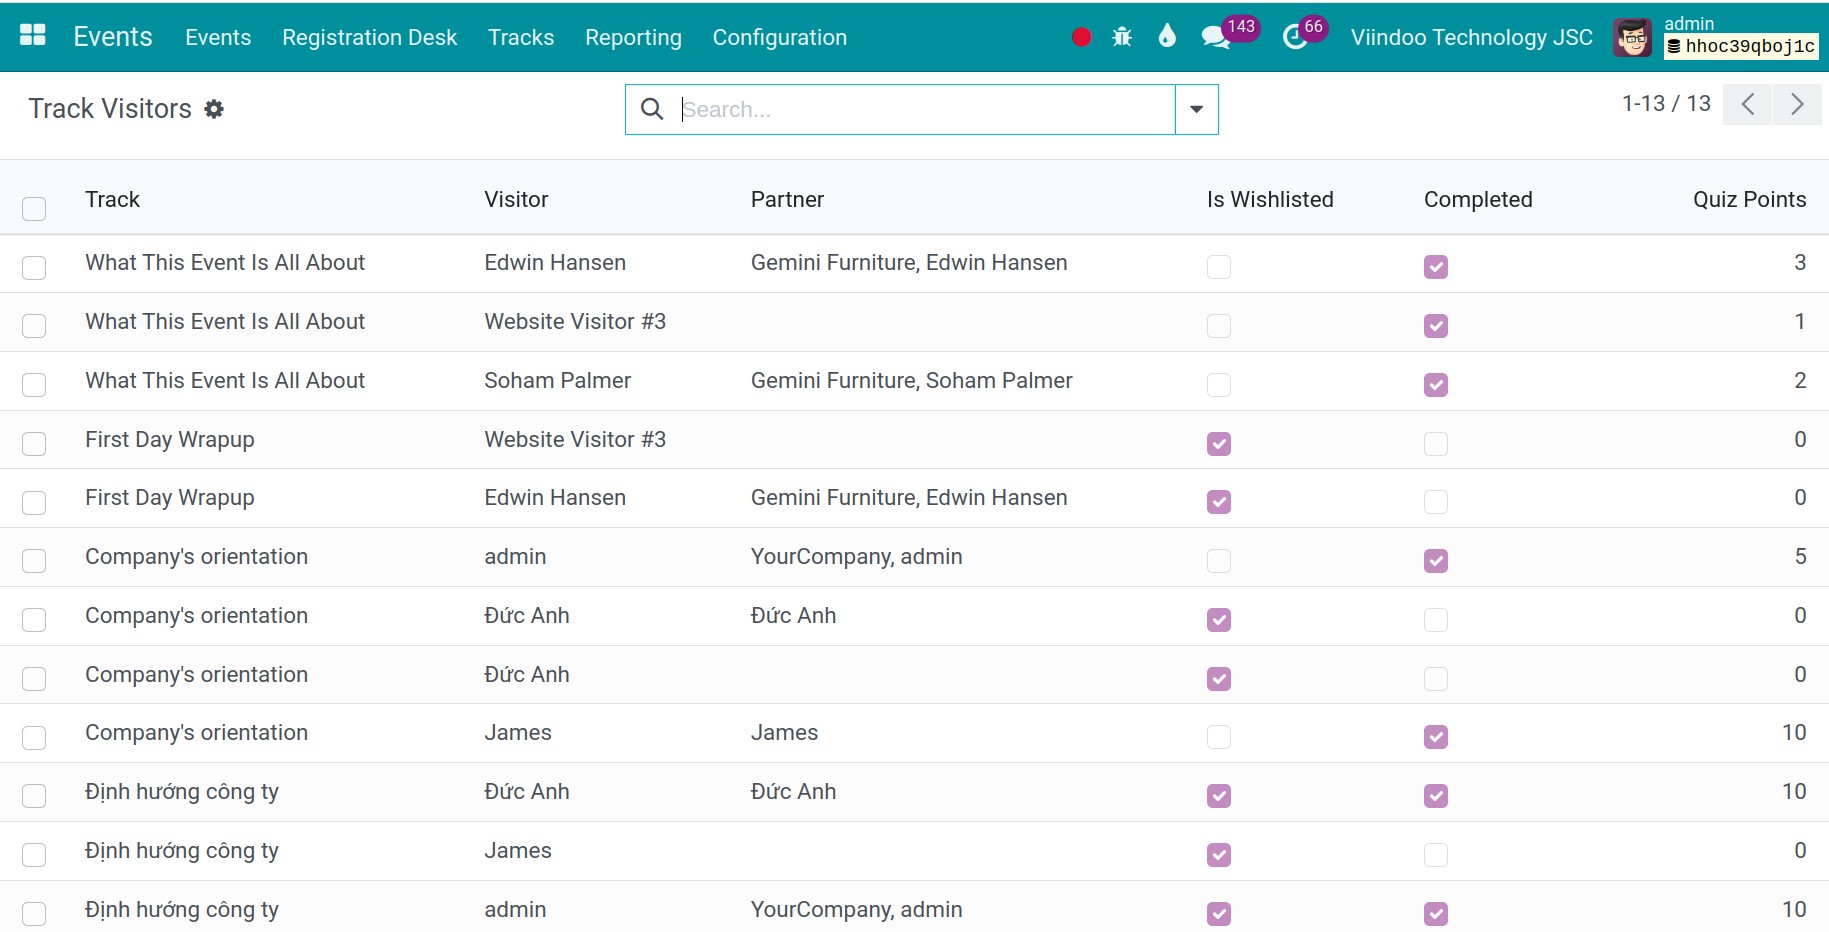Go to next page of records

click(1797, 104)
